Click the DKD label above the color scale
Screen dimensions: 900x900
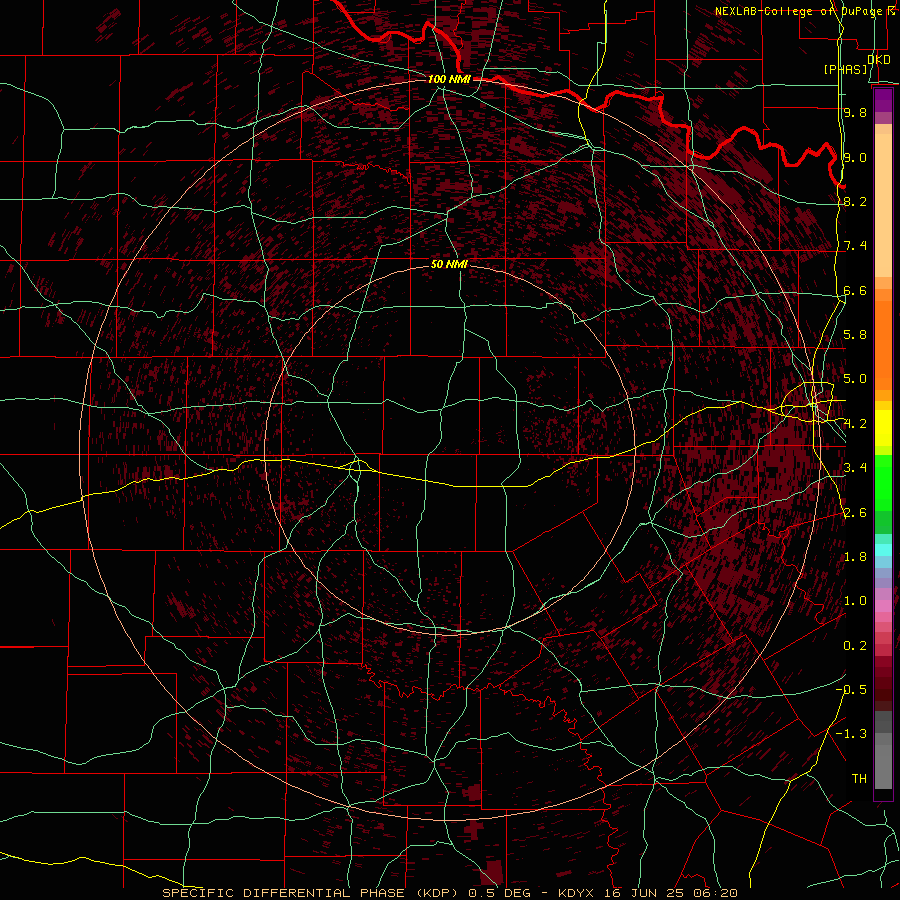pyautogui.click(x=878, y=59)
